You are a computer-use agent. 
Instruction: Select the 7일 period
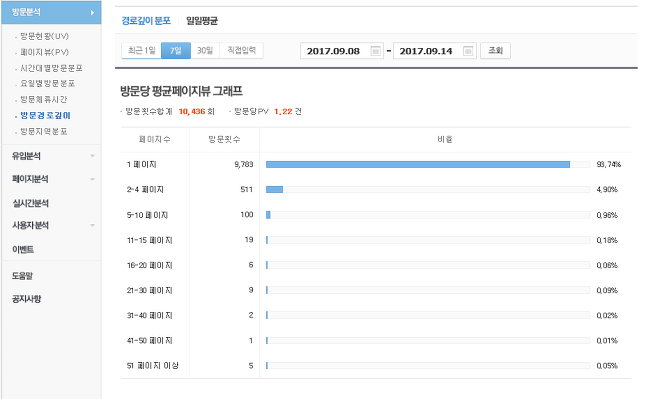[176, 51]
